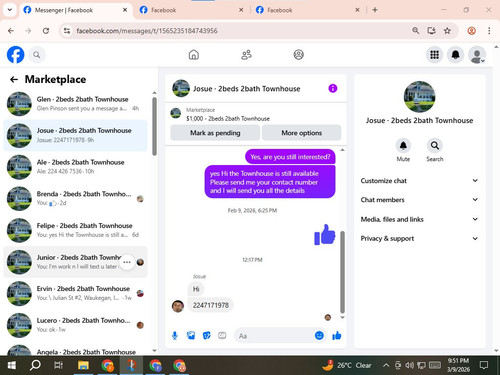Open Windows Start menu
This screenshot has width=500, height=375.
[12, 365]
